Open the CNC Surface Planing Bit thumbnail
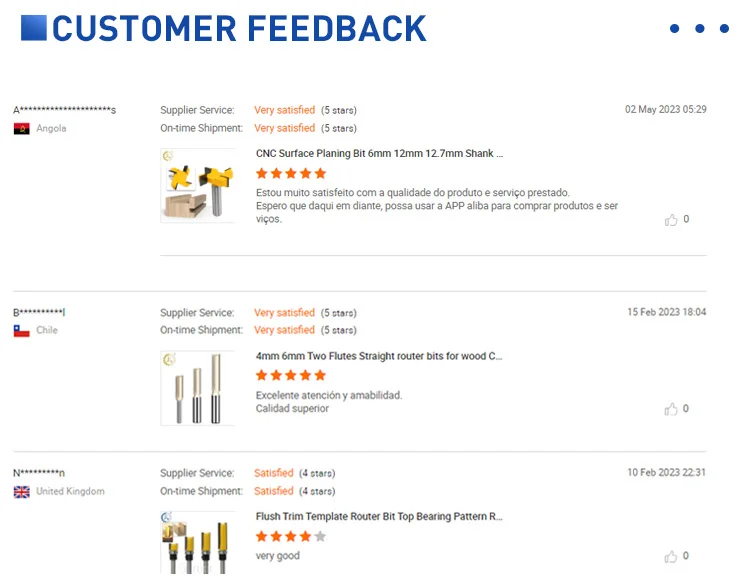750x576 pixels. (198, 185)
